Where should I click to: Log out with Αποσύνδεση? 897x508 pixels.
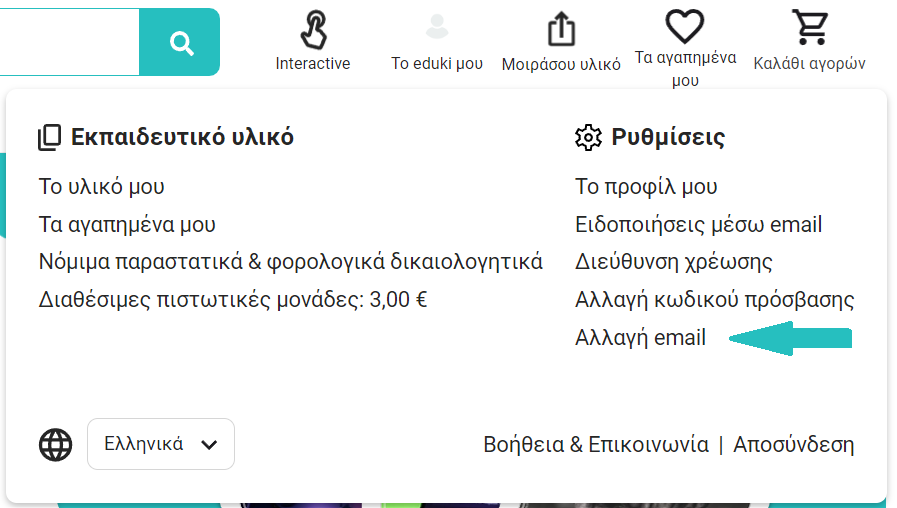point(794,445)
